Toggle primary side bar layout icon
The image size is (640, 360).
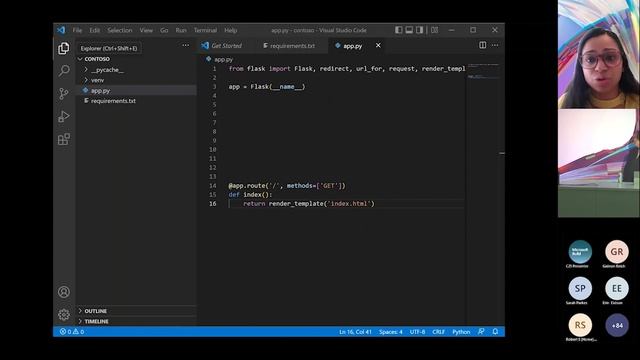(x=398, y=30)
